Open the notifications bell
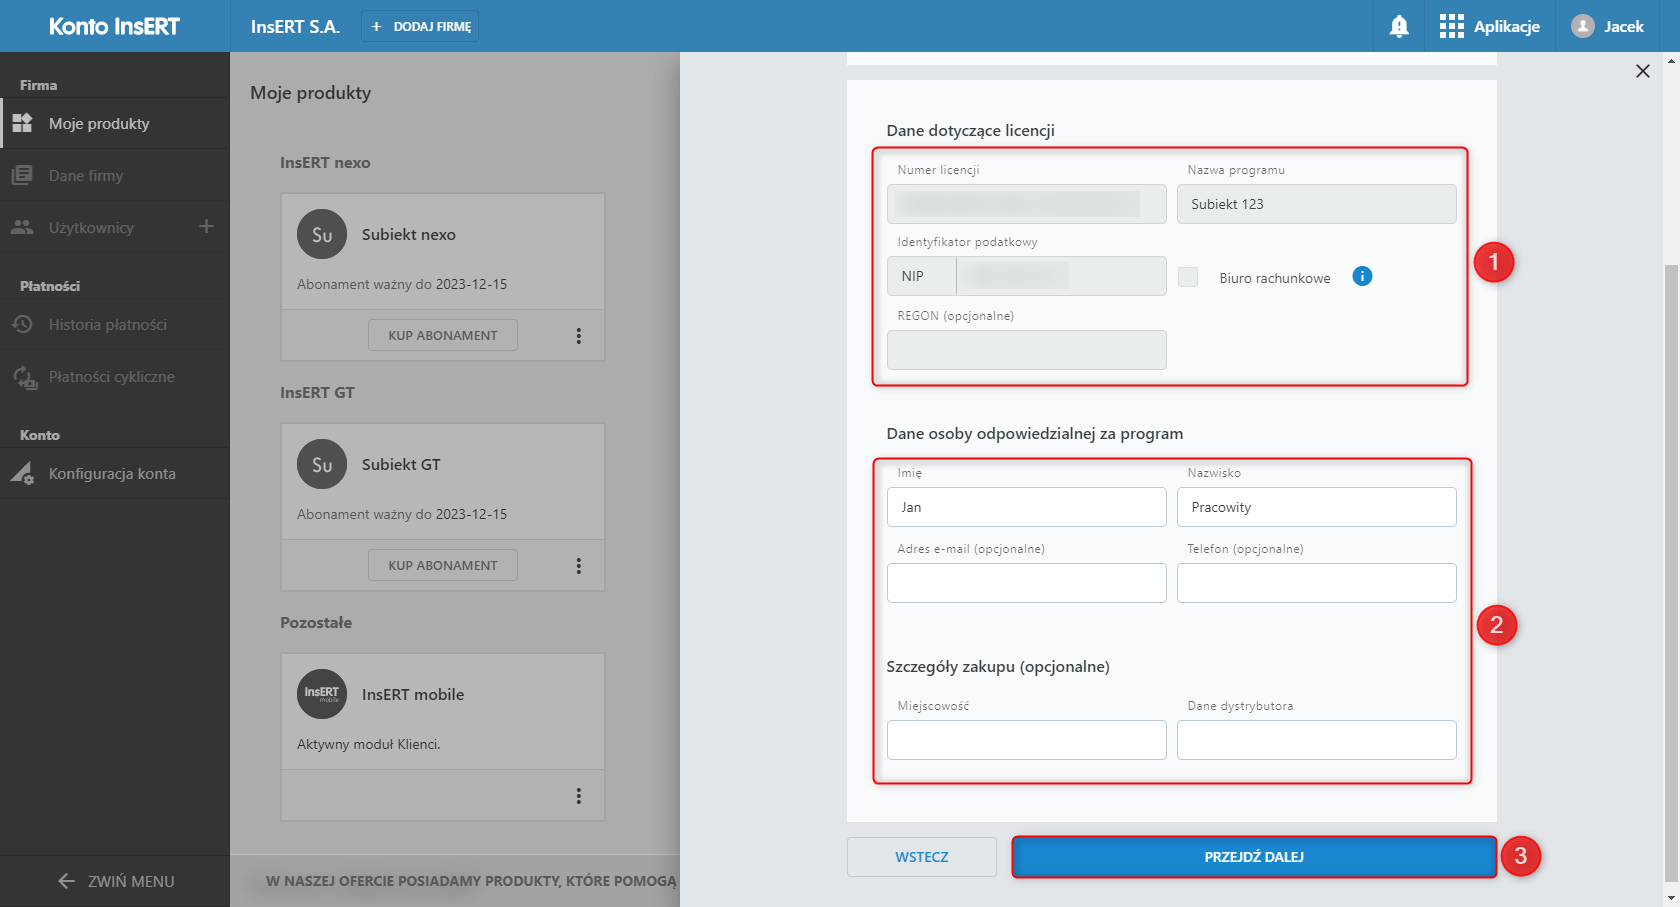Screen dimensions: 1680x907 pos(1399,26)
